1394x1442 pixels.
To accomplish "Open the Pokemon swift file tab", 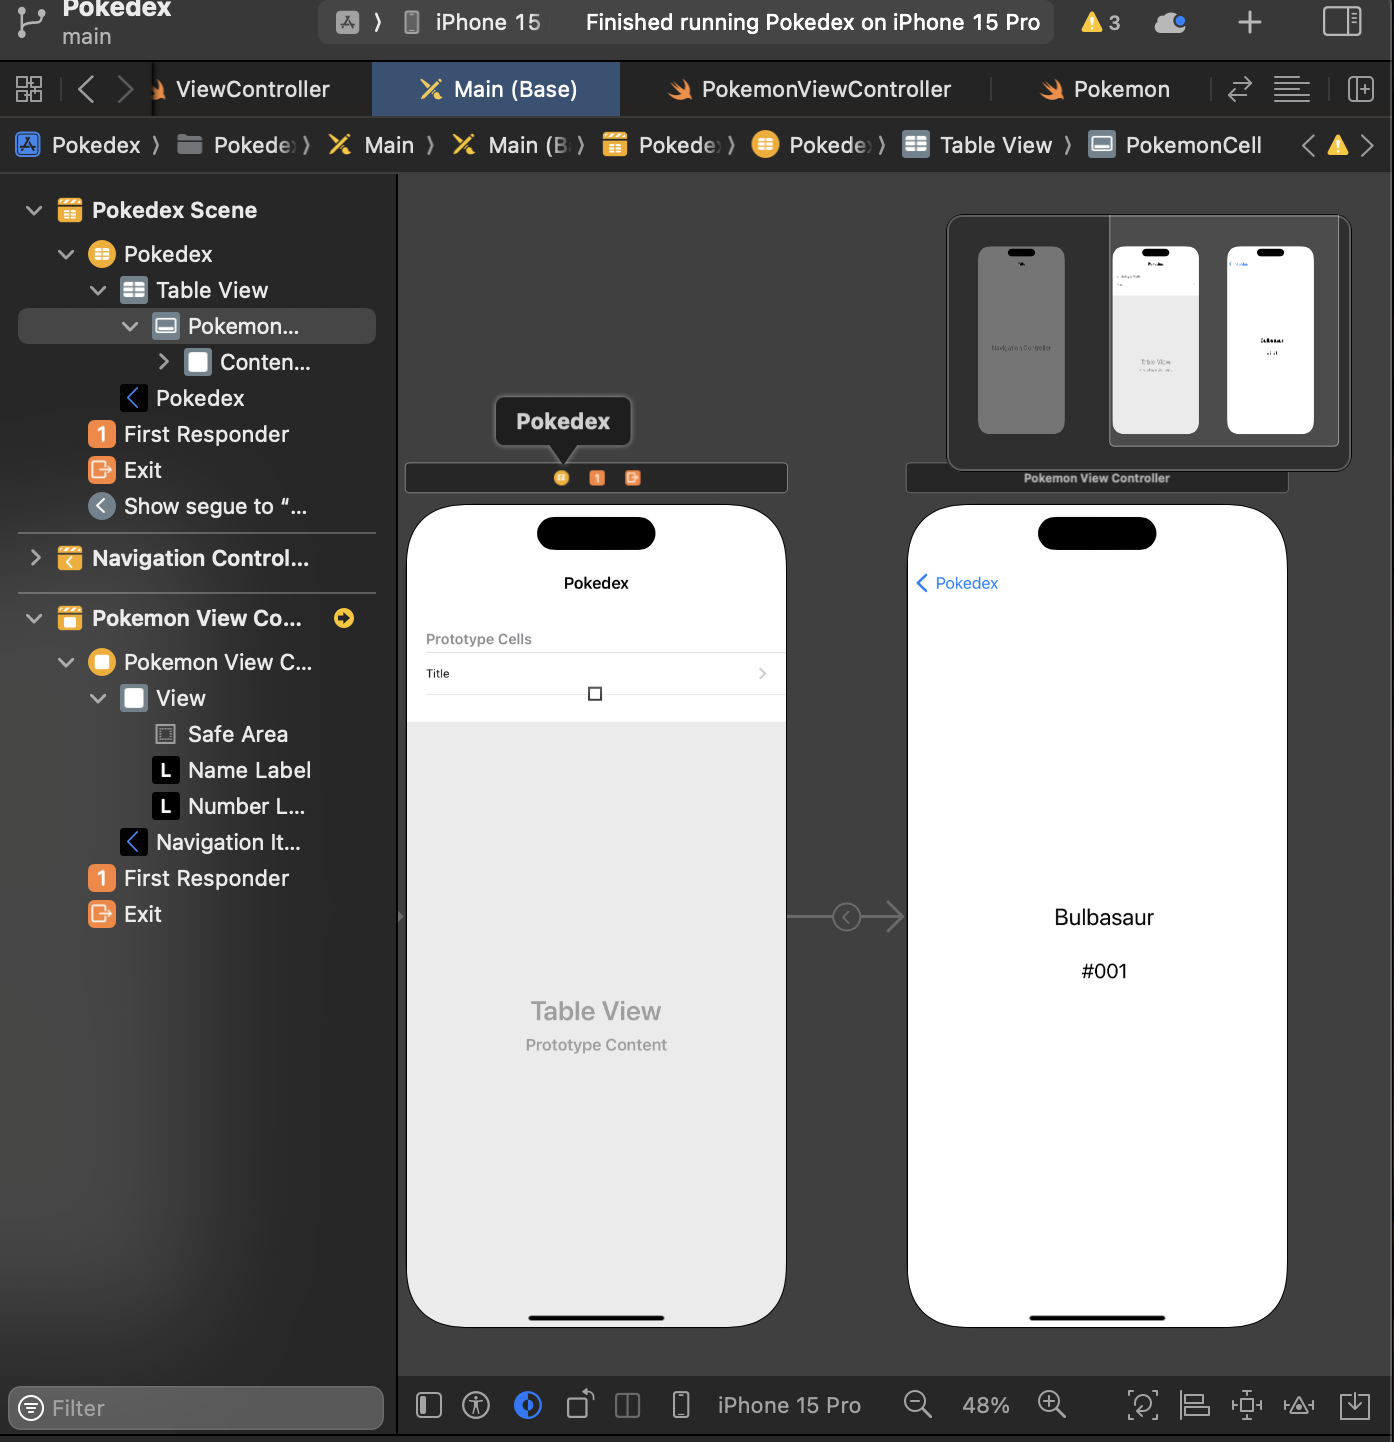I will tap(1104, 89).
